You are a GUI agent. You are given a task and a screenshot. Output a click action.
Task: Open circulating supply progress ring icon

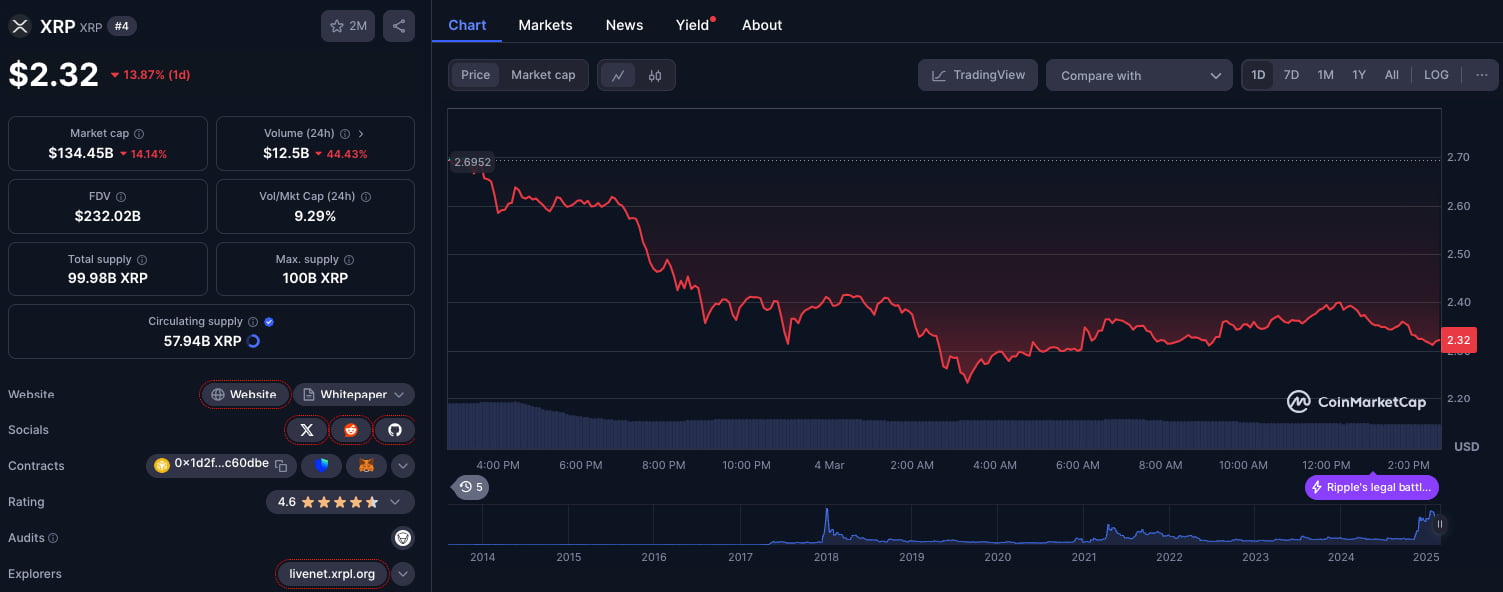253,341
